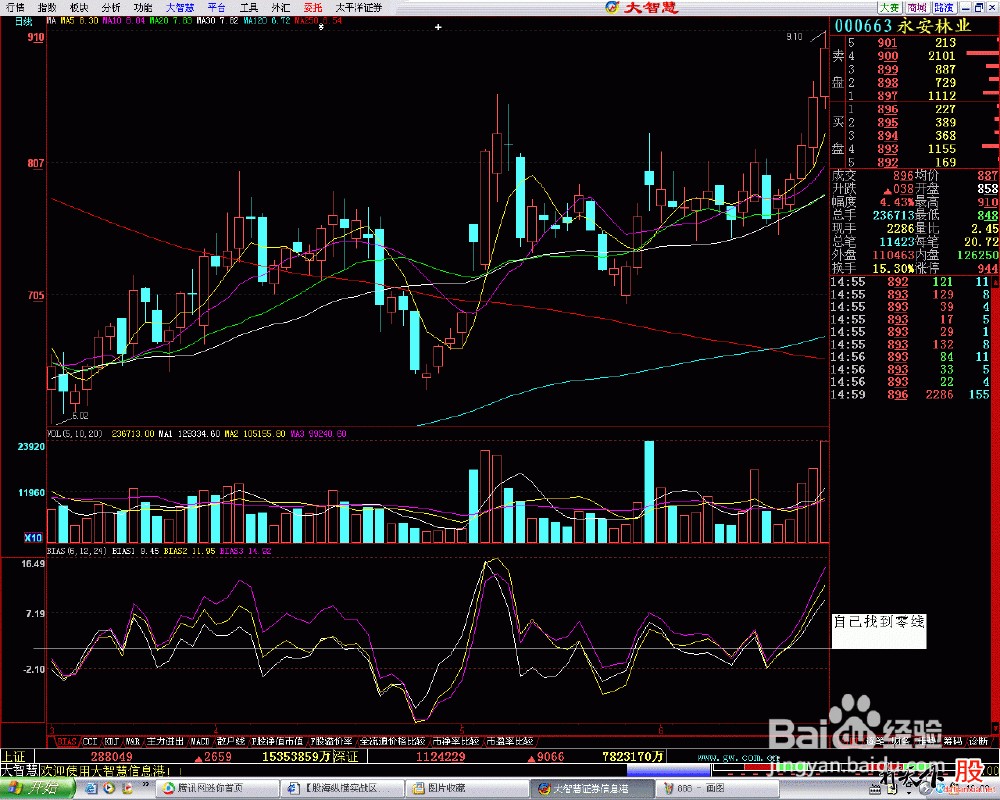Expand the quick launch chevron
Screen dimensions: 1000x800
(145, 785)
